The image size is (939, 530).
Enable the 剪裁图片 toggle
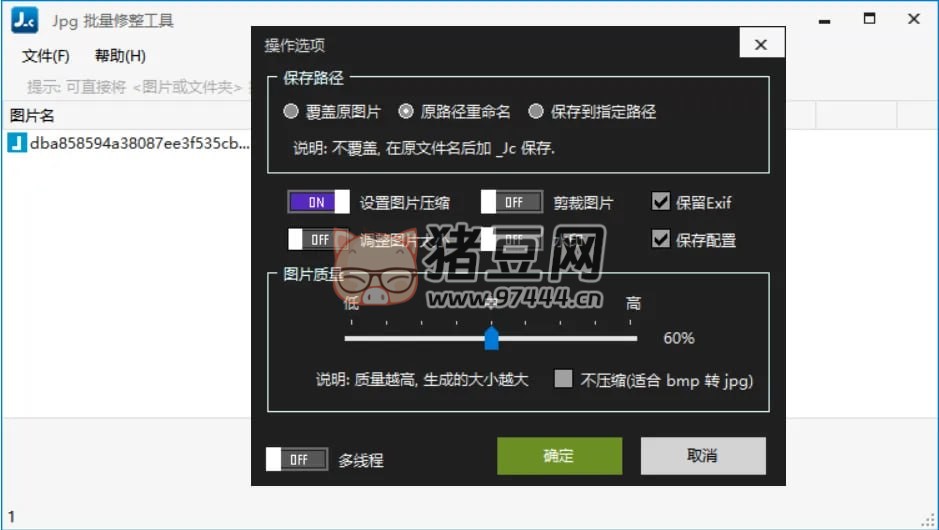click(x=511, y=202)
